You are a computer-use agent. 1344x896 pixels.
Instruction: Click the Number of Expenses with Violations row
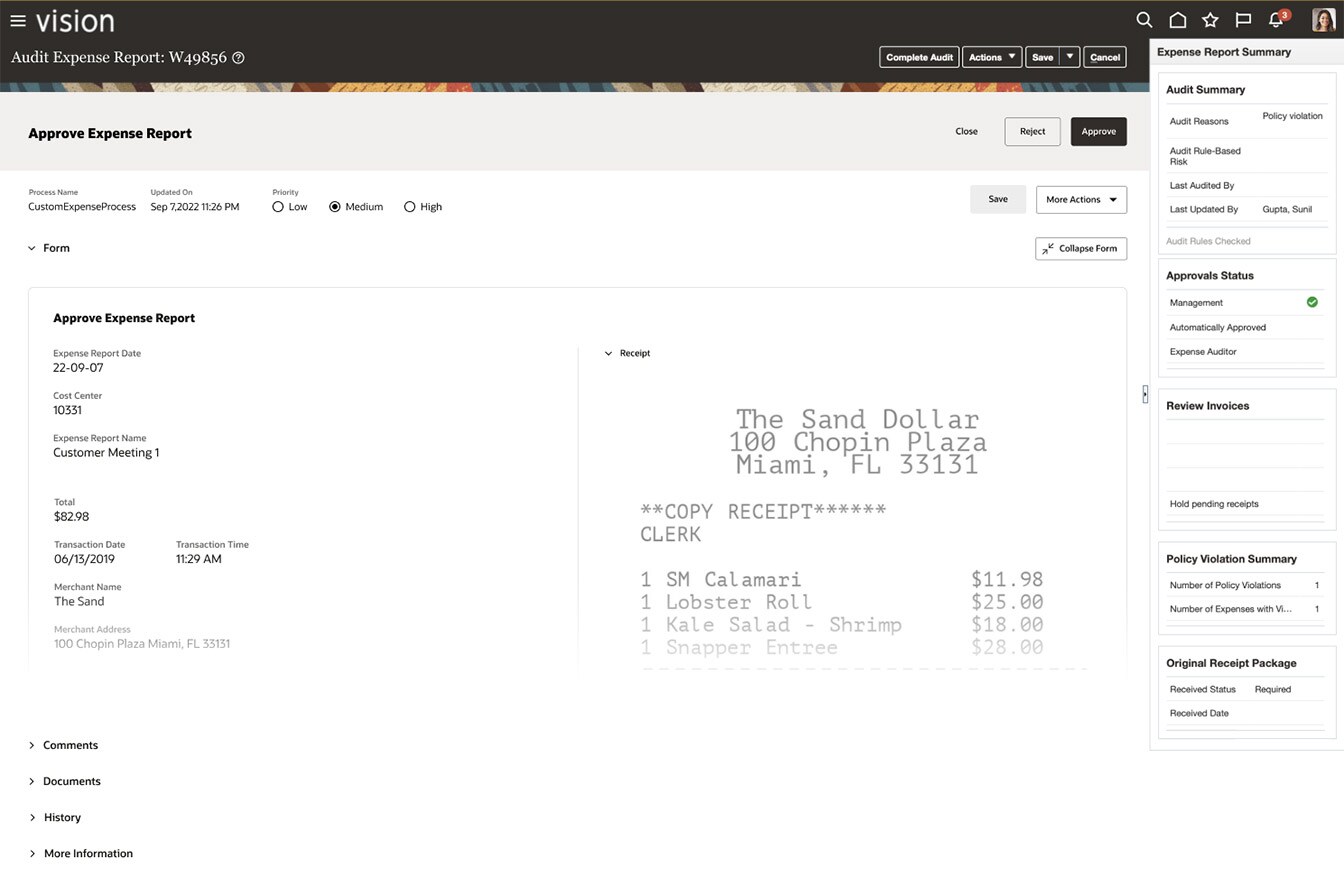pos(1246,609)
